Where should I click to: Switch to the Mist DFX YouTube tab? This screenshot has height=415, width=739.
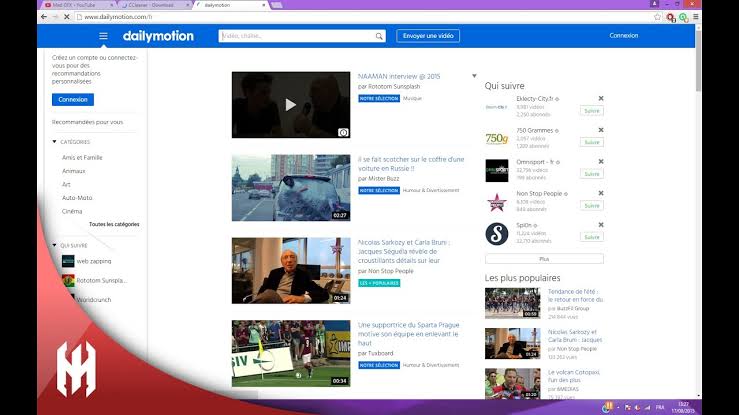click(74, 5)
